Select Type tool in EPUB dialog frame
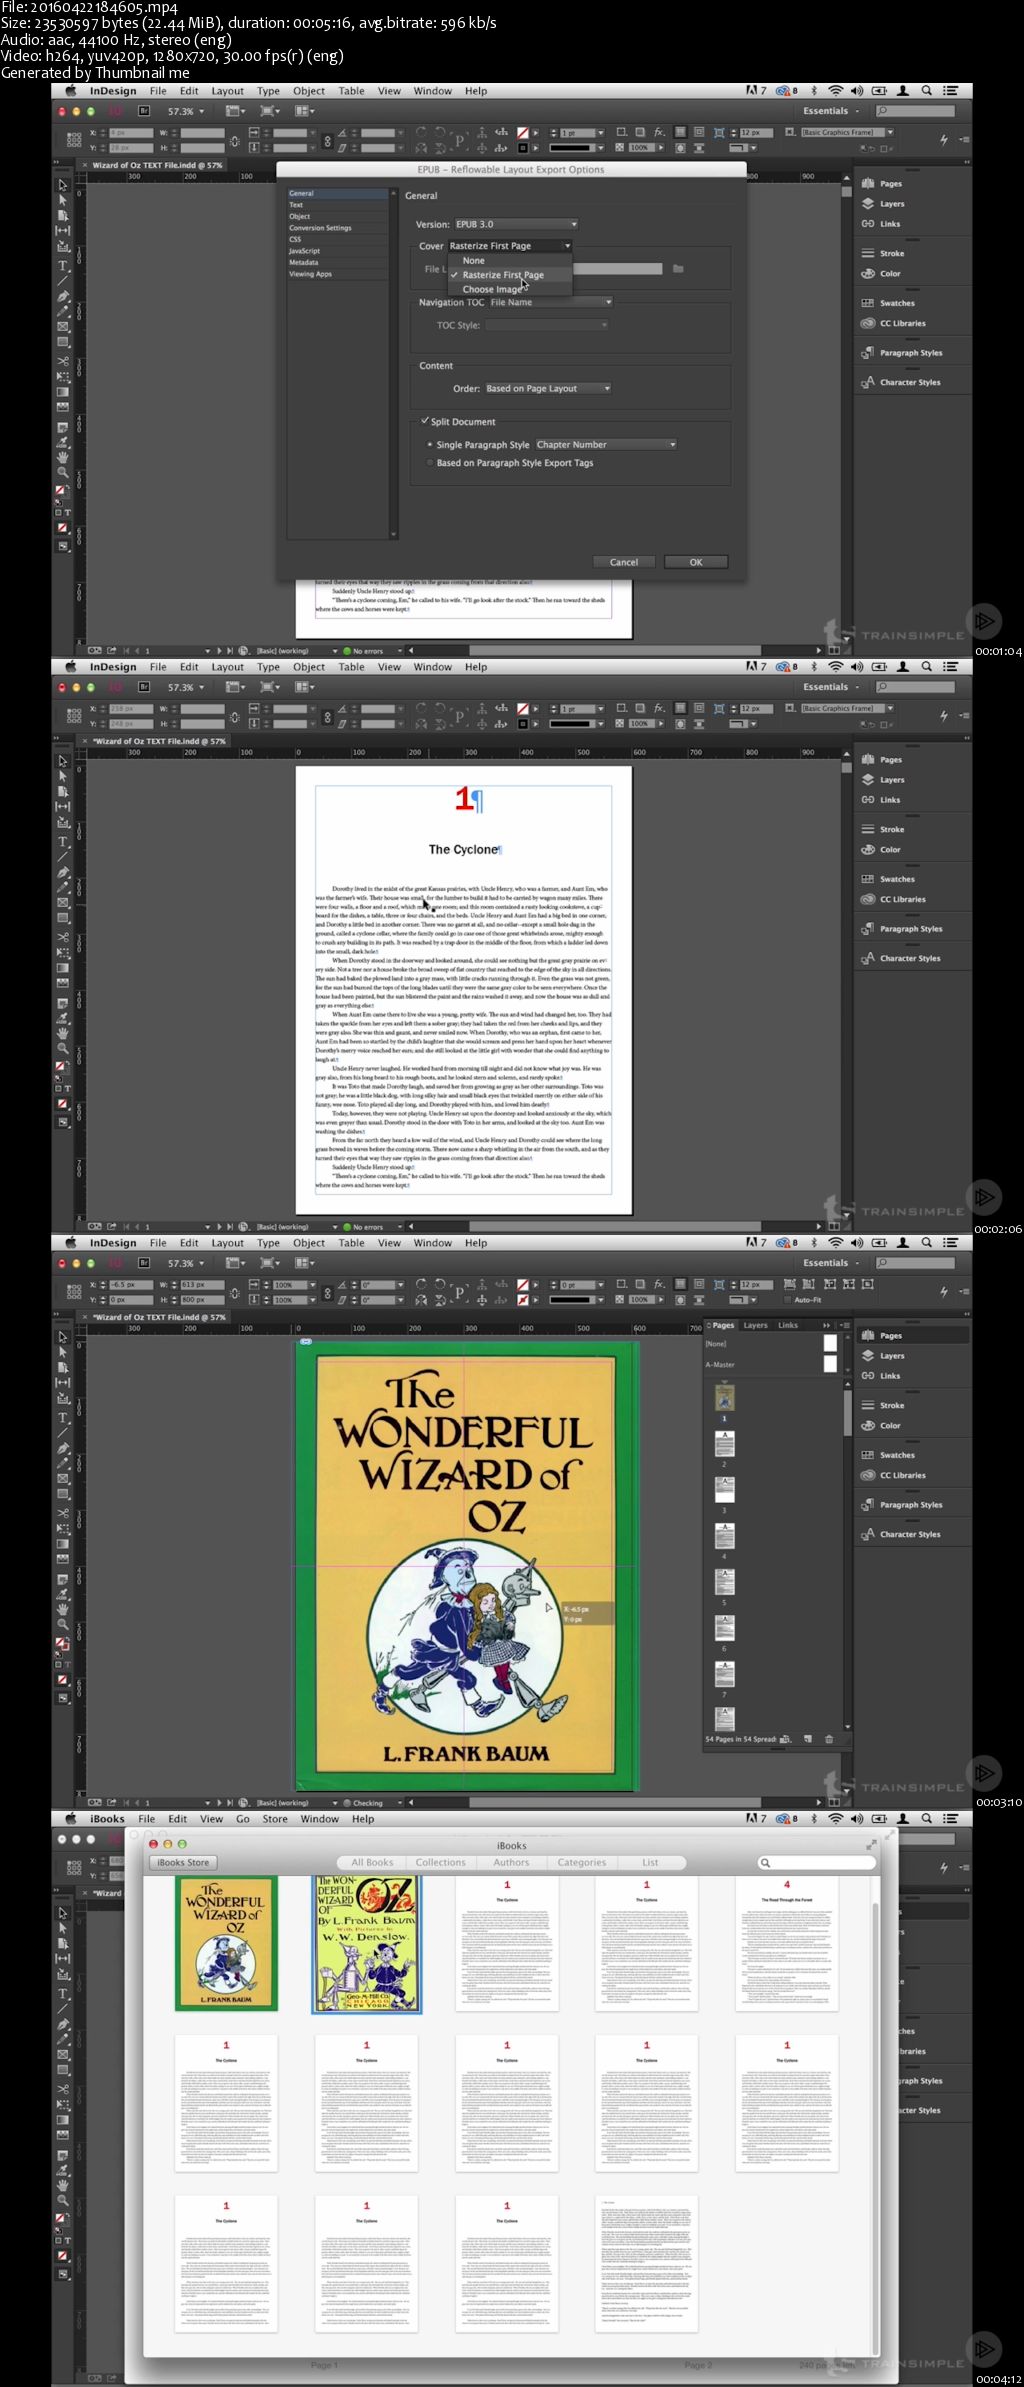The width and height of the screenshot is (1024, 2387). (63, 266)
